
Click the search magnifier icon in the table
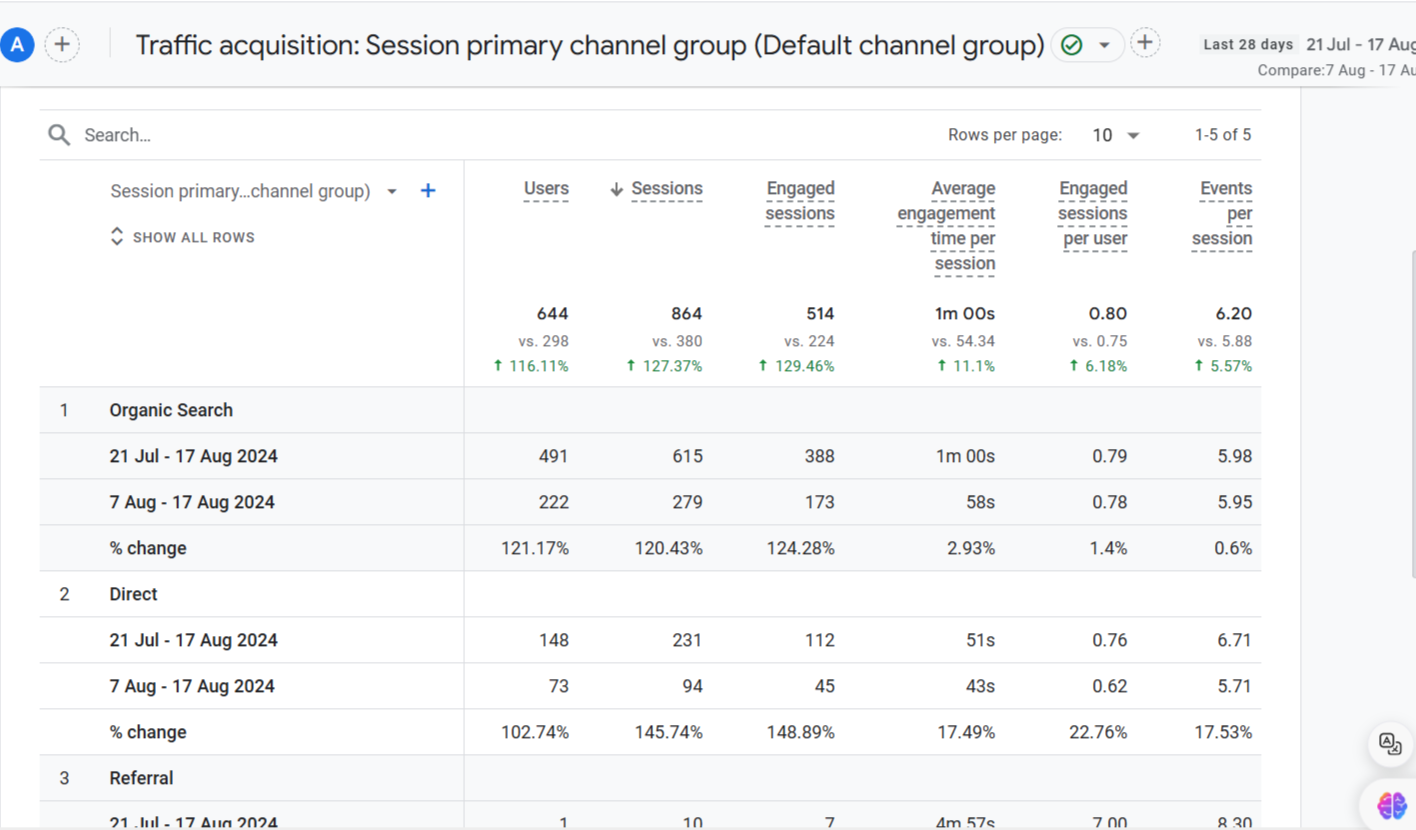59,135
